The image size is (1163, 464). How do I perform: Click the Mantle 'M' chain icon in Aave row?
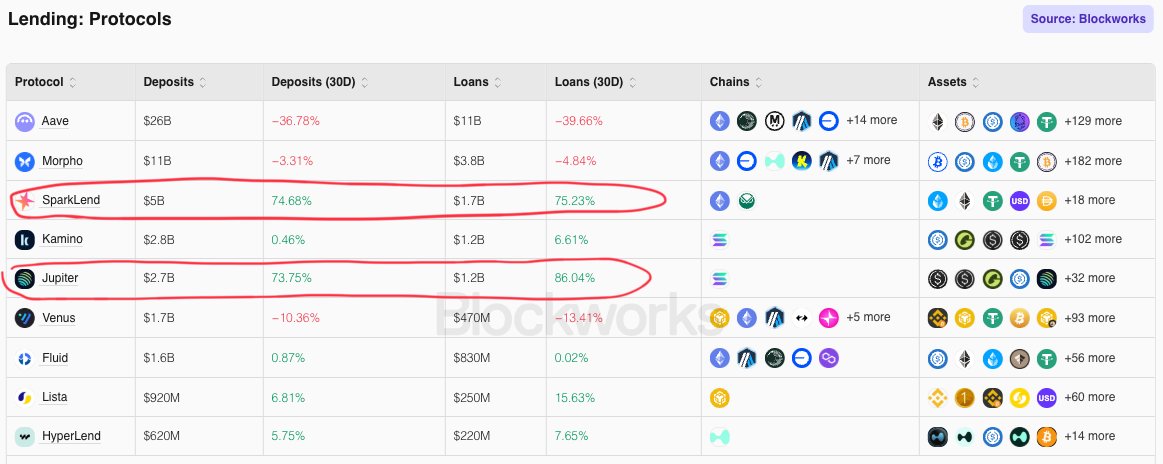(x=774, y=121)
